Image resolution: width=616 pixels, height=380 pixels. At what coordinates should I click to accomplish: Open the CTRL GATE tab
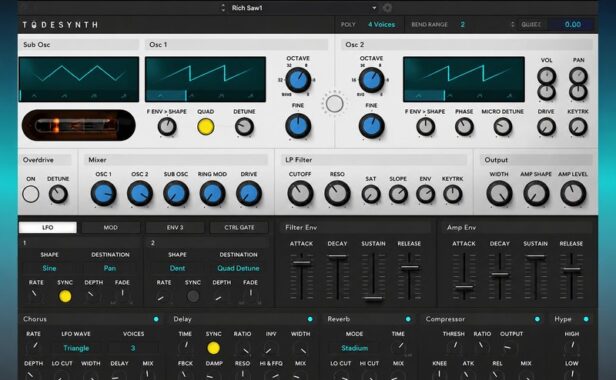pos(239,227)
